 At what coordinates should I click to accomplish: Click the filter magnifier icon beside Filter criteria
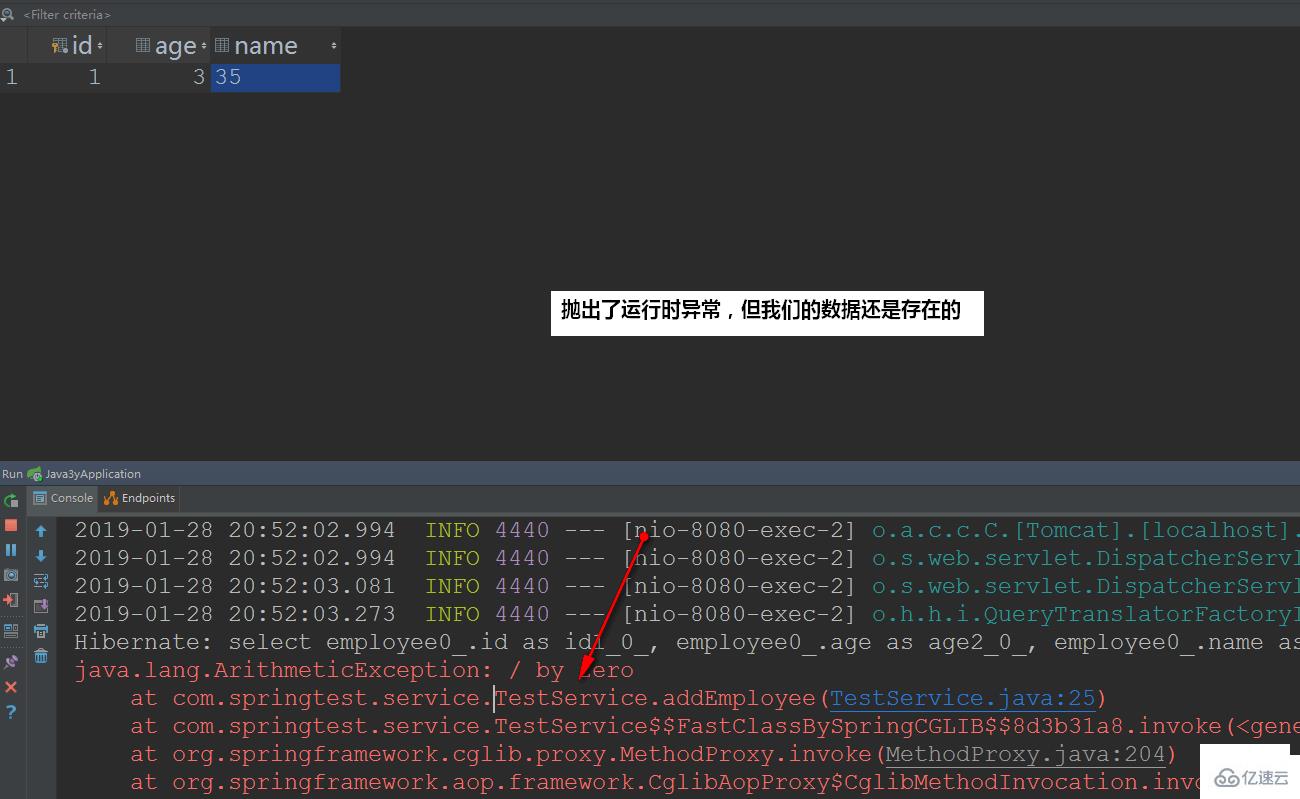point(8,14)
